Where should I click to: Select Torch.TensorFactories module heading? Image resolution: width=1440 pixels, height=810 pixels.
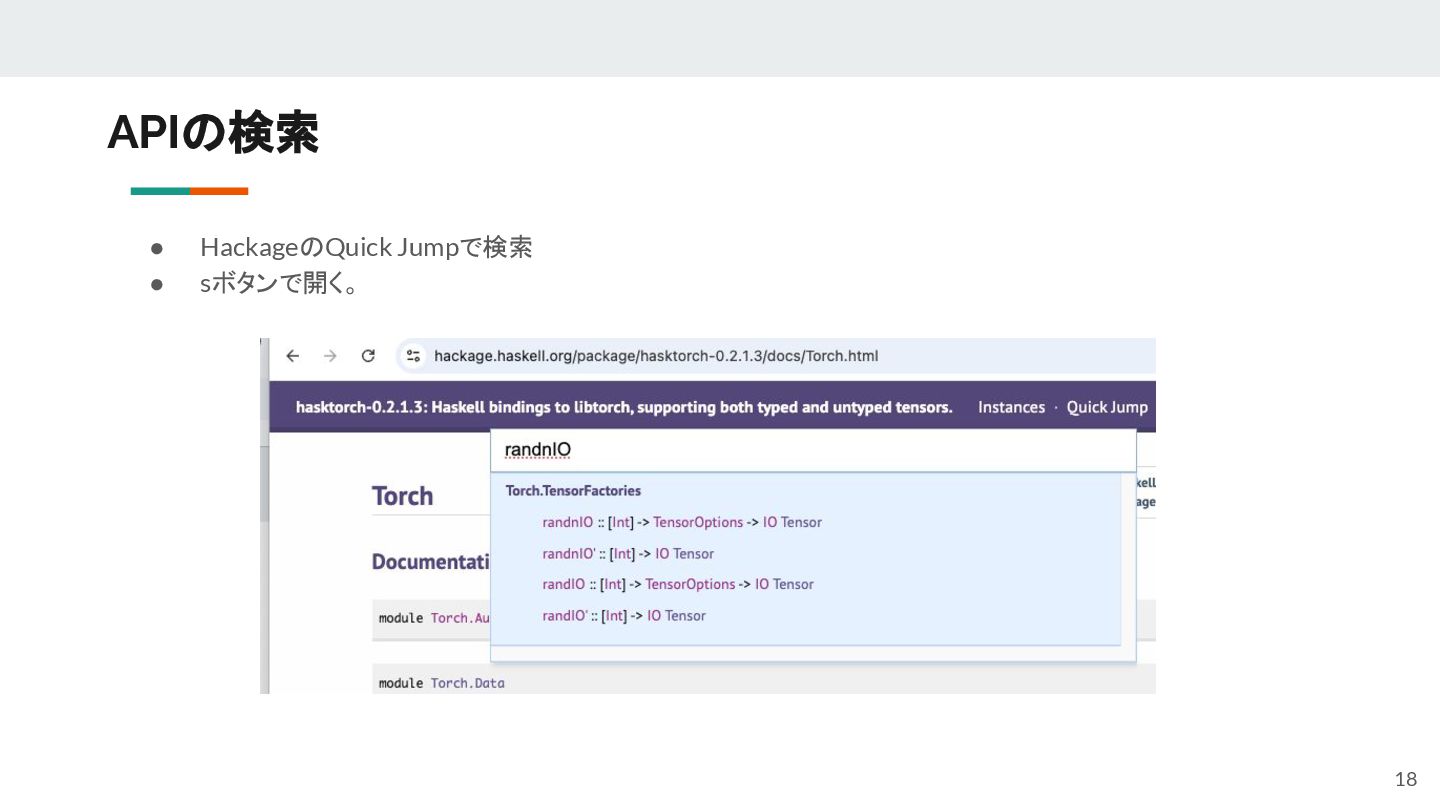click(573, 491)
